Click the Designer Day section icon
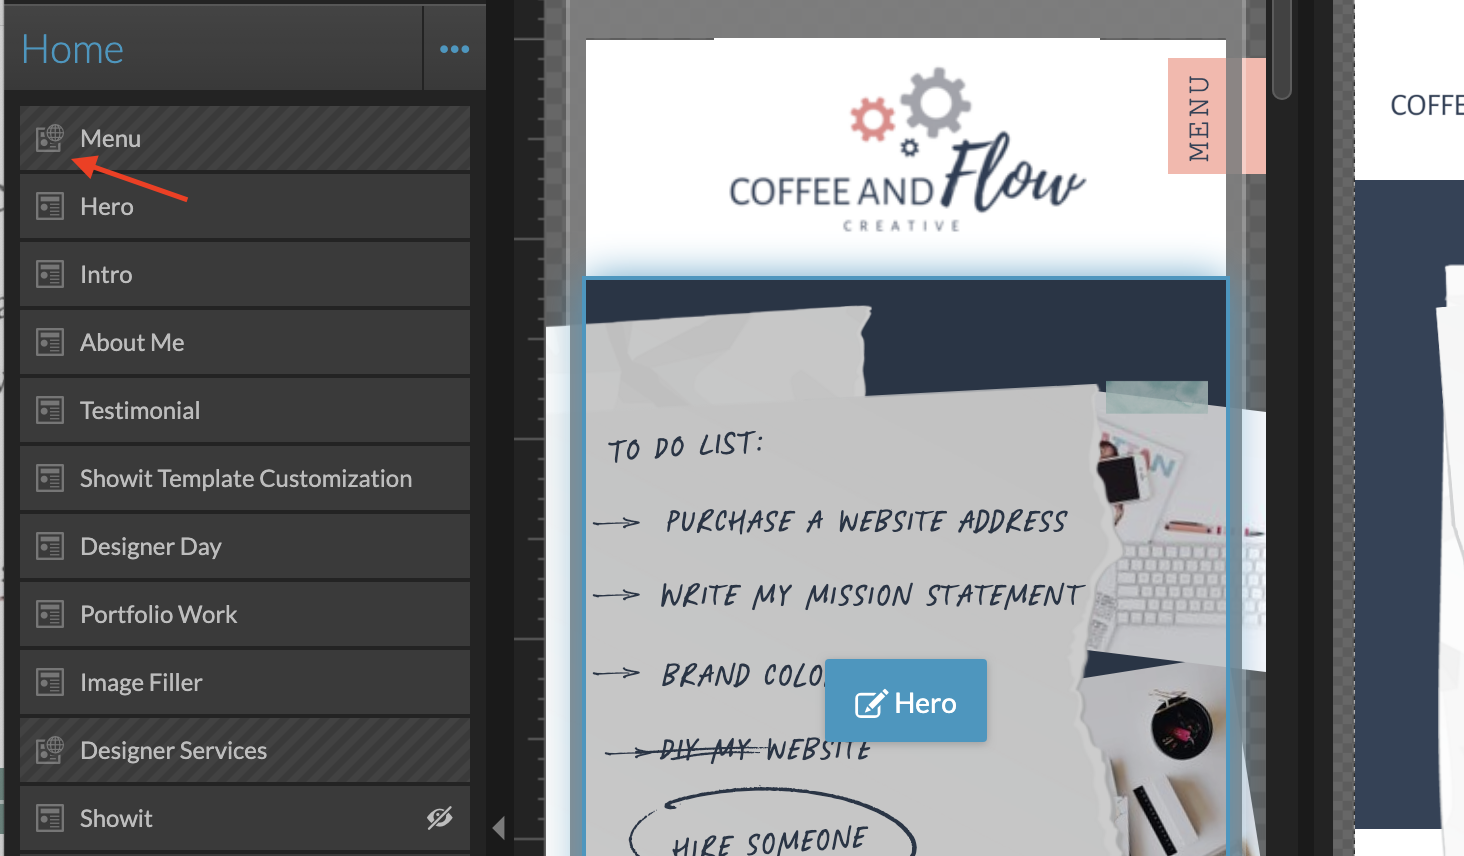 pyautogui.click(x=48, y=546)
